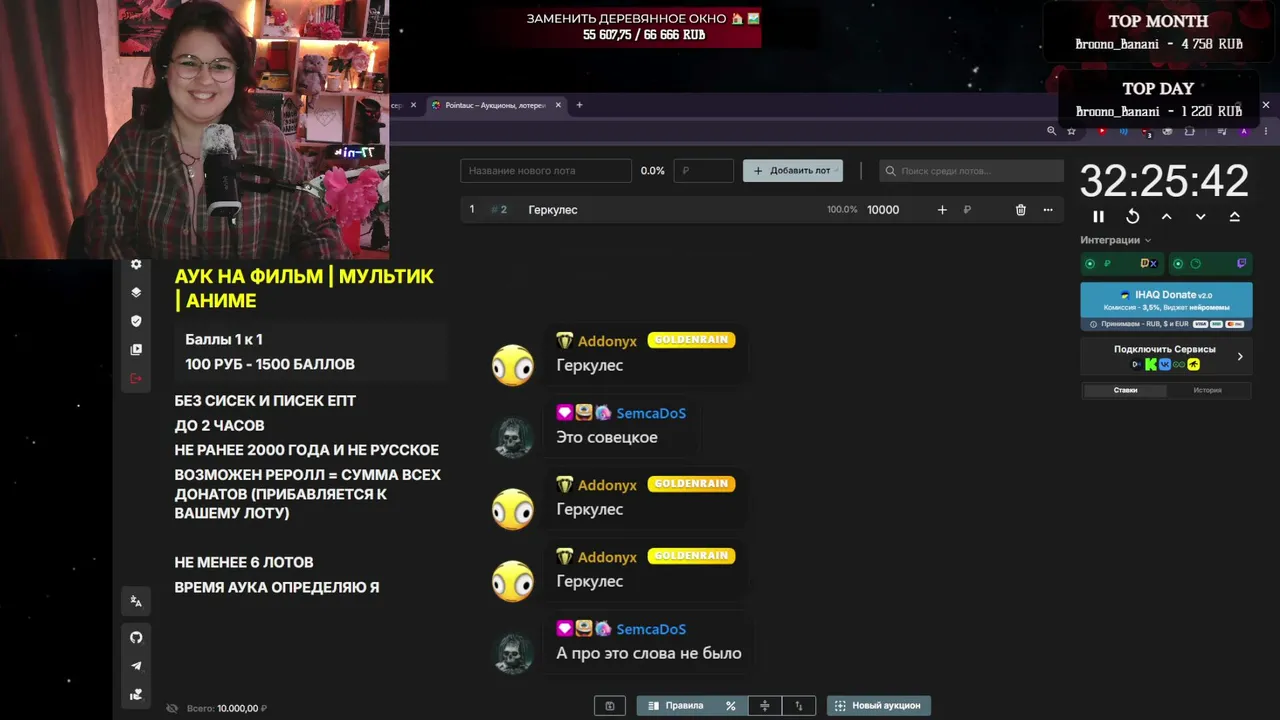
Task: Open the IHAQ Donate banner
Action: [1166, 306]
